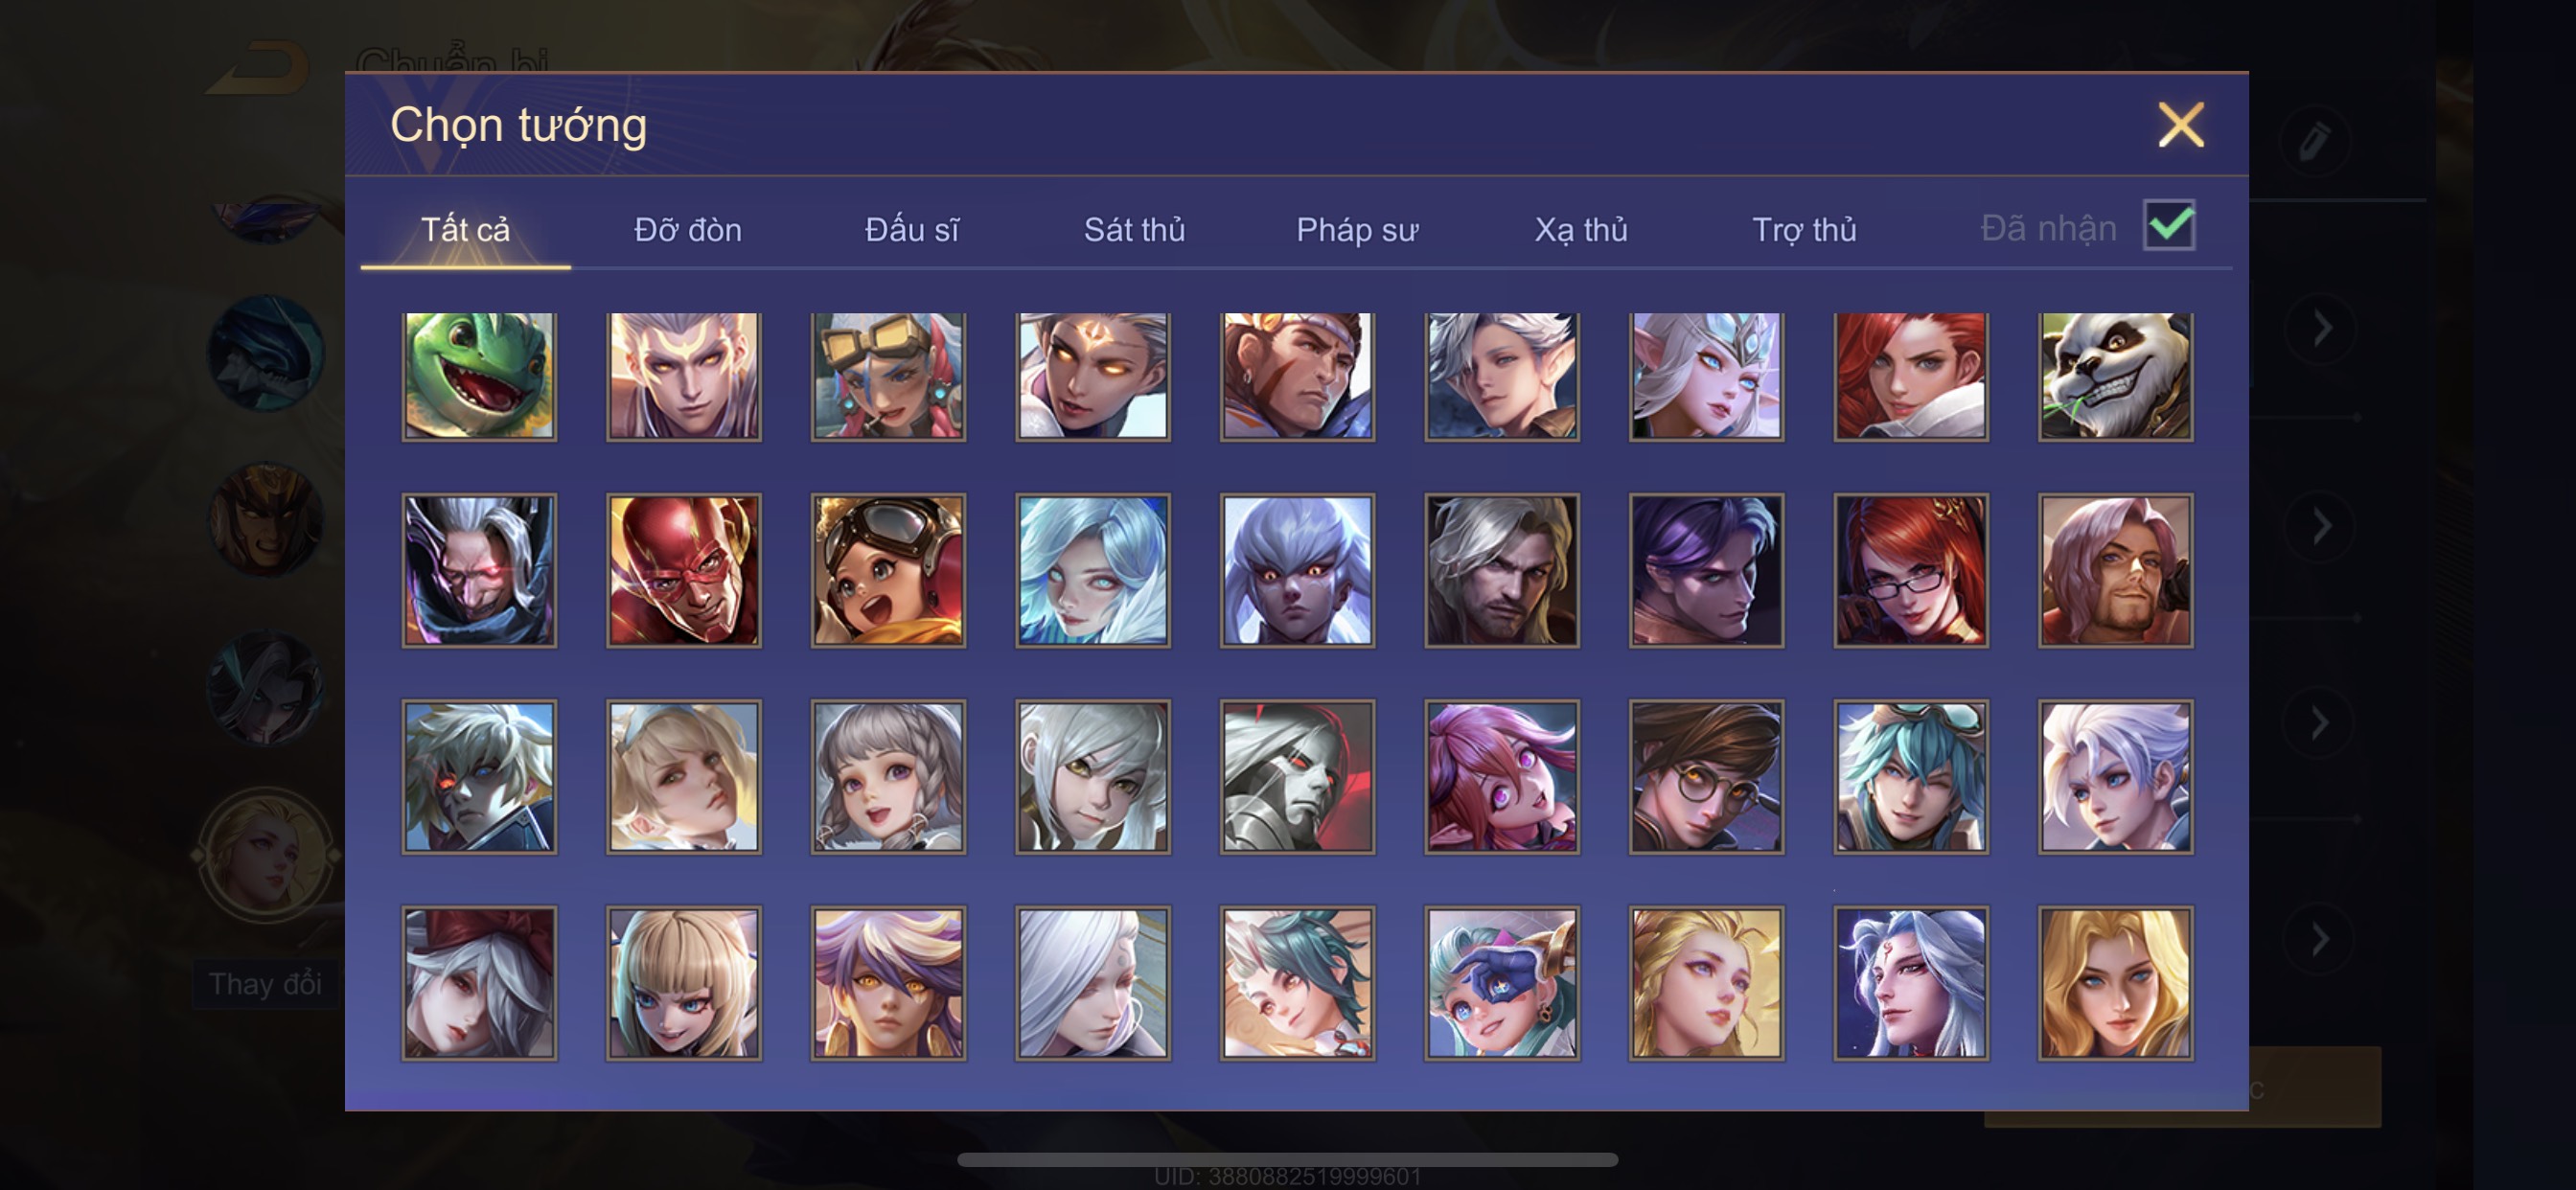Expand the top right chevron arrow
The width and height of the screenshot is (2576, 1190).
tap(2322, 328)
